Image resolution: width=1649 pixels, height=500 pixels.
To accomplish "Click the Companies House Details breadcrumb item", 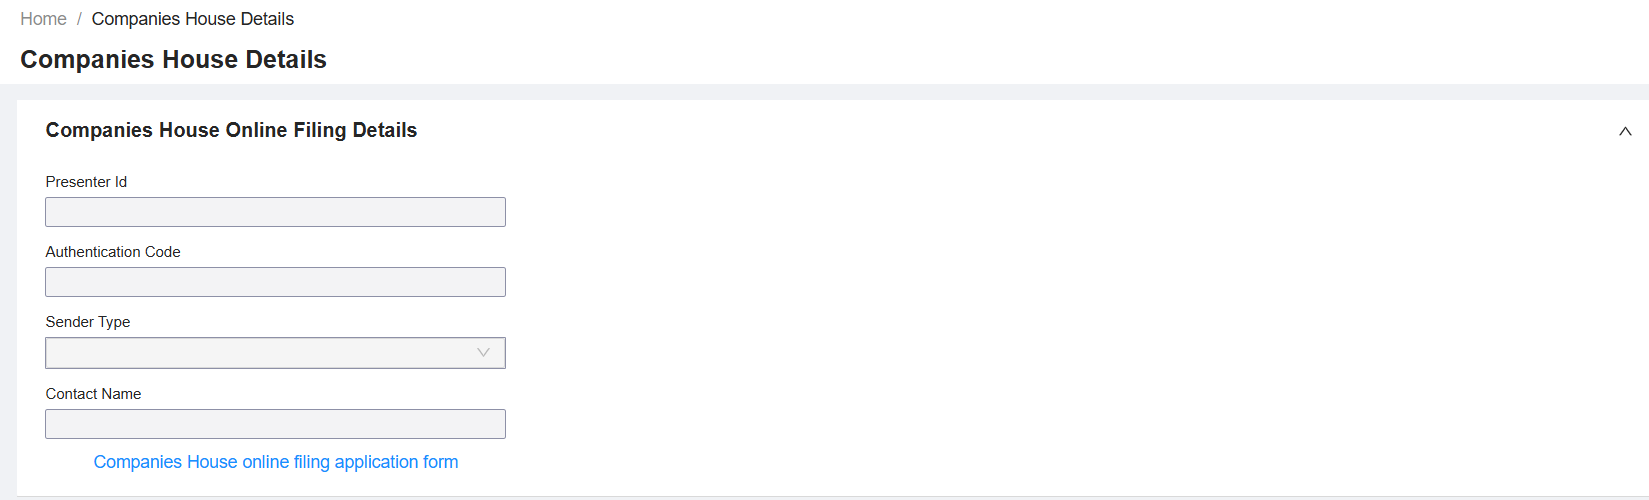I will click(193, 19).
